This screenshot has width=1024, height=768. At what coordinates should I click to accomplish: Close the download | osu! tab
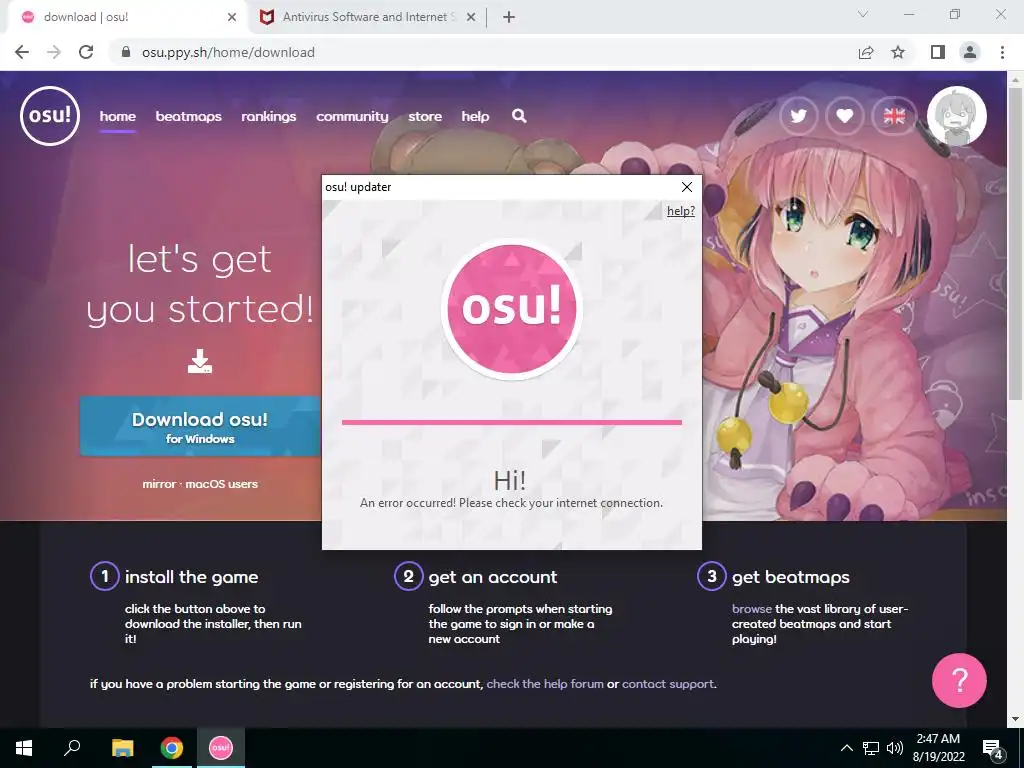232,17
